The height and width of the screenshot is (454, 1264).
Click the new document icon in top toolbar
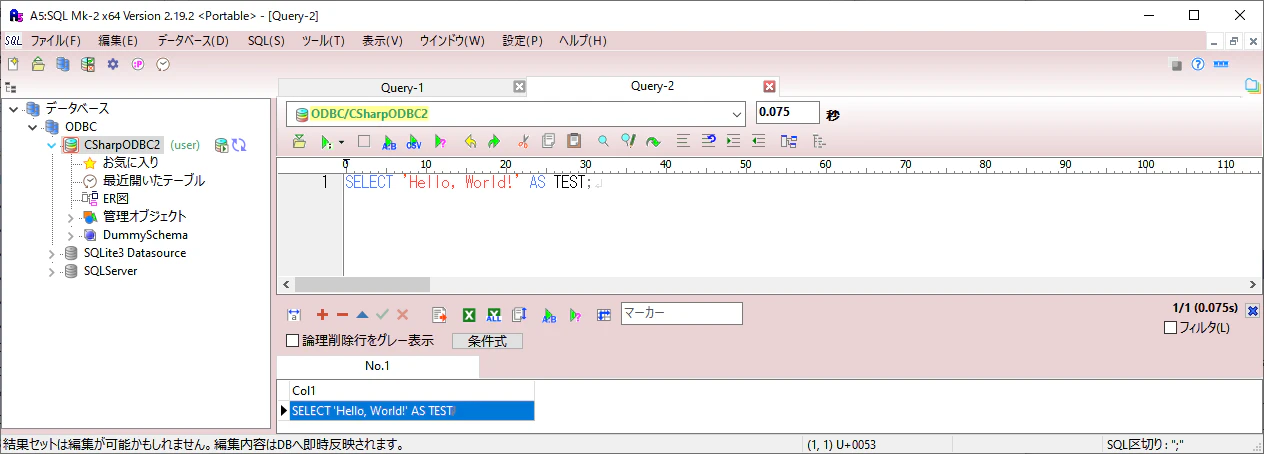[x=13, y=64]
